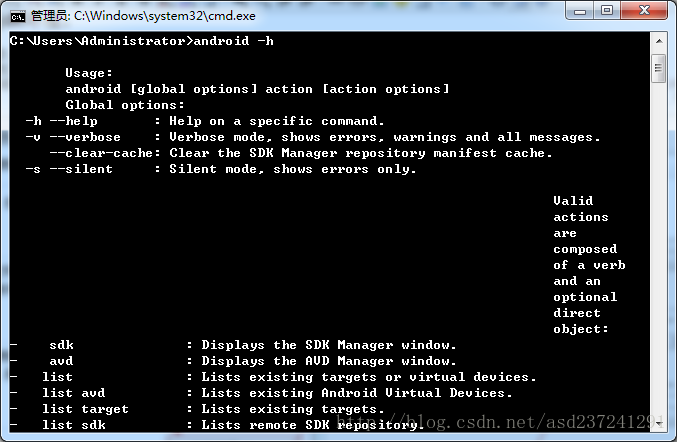677x442 pixels.
Task: Click the 'list target' action line
Action: pyautogui.click(x=197, y=409)
